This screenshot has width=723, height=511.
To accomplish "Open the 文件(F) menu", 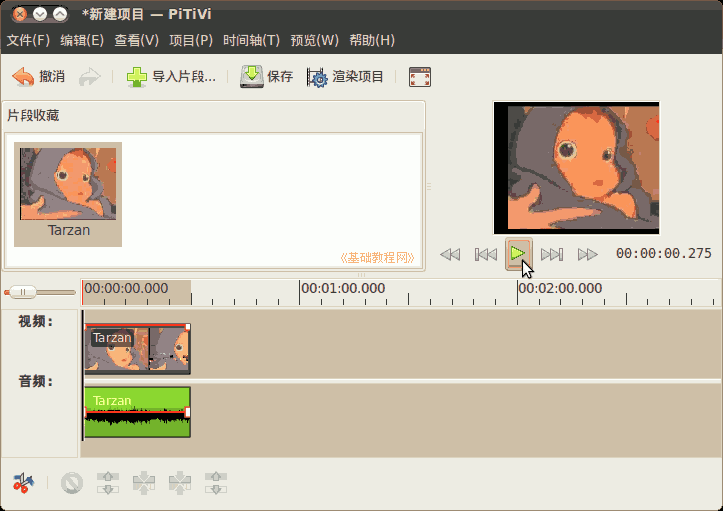I will click(x=28, y=40).
